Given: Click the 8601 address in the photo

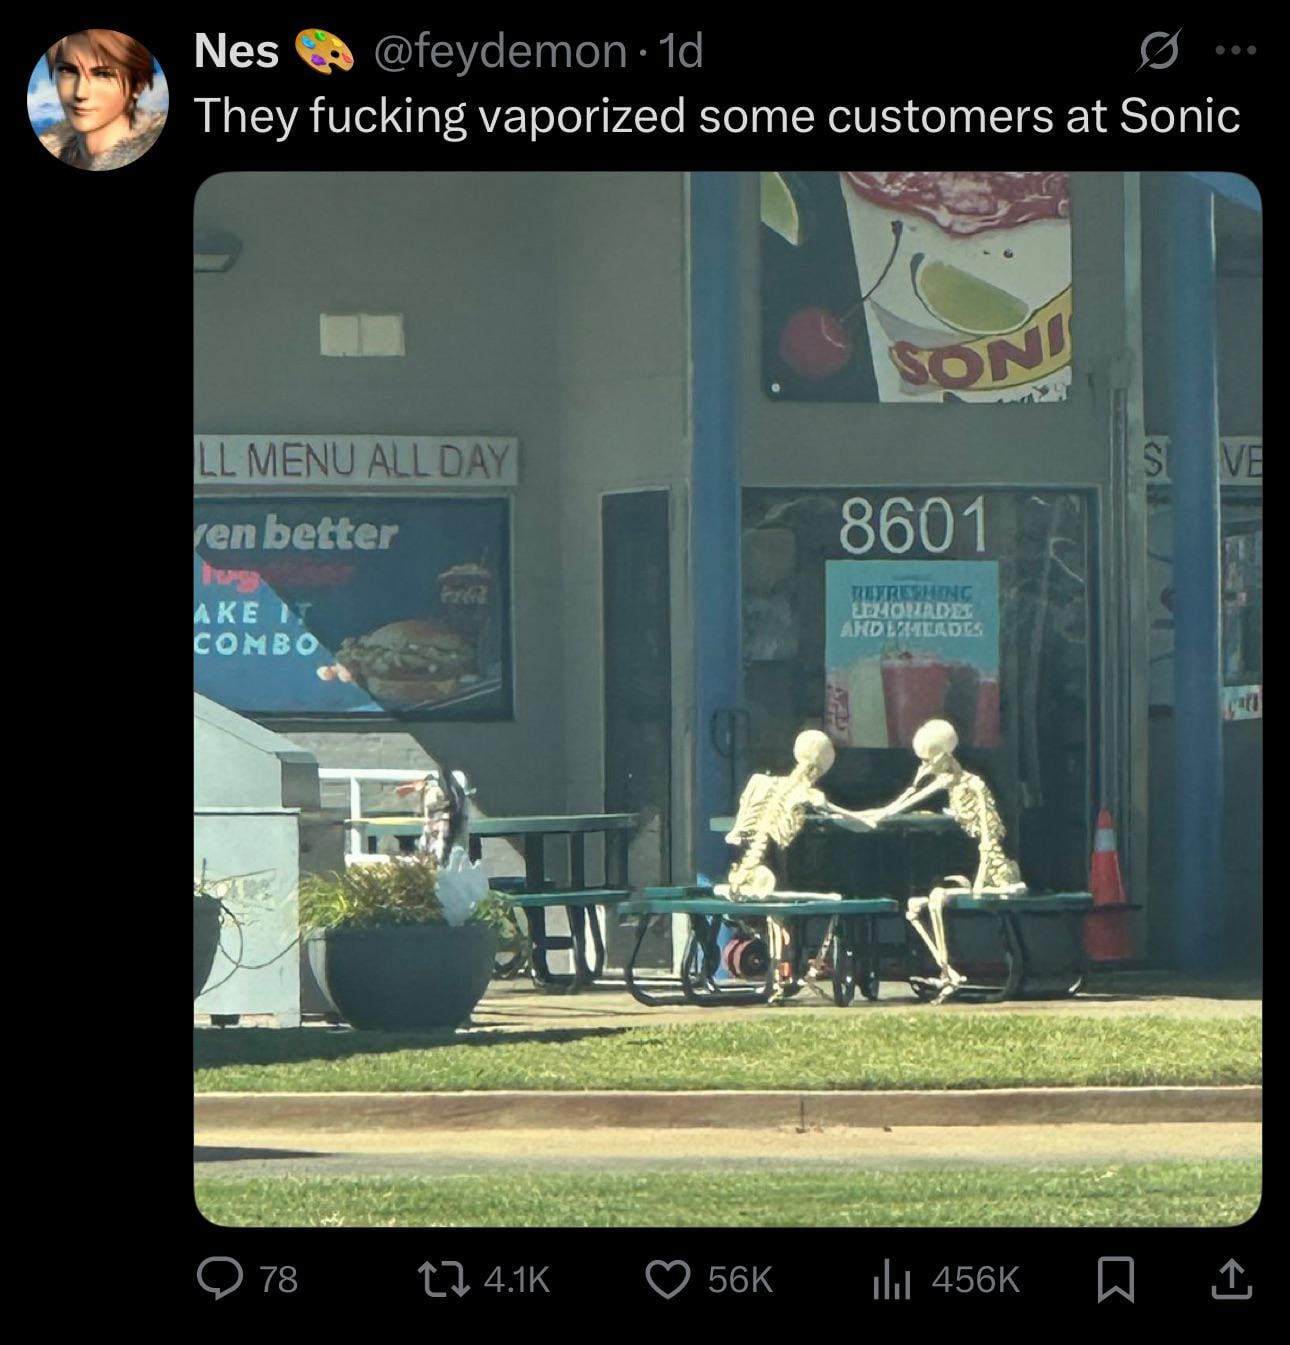Looking at the screenshot, I should (912, 524).
